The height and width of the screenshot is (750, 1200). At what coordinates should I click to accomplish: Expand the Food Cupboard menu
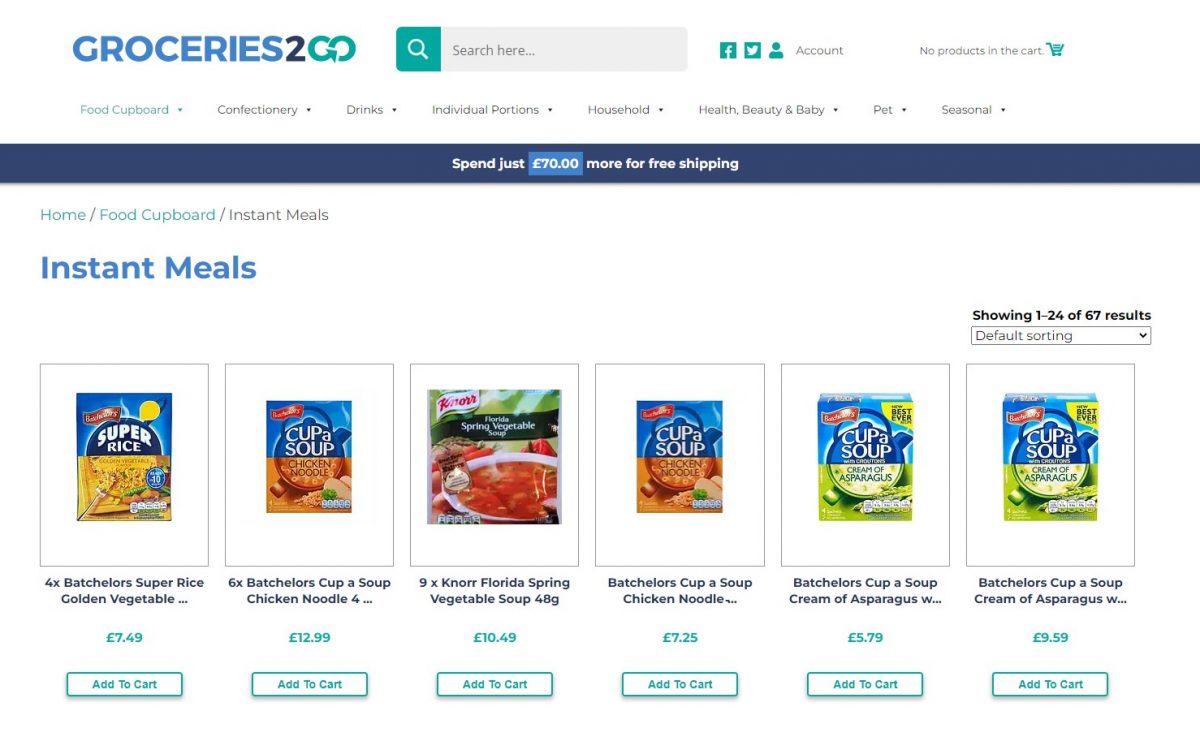tap(132, 110)
